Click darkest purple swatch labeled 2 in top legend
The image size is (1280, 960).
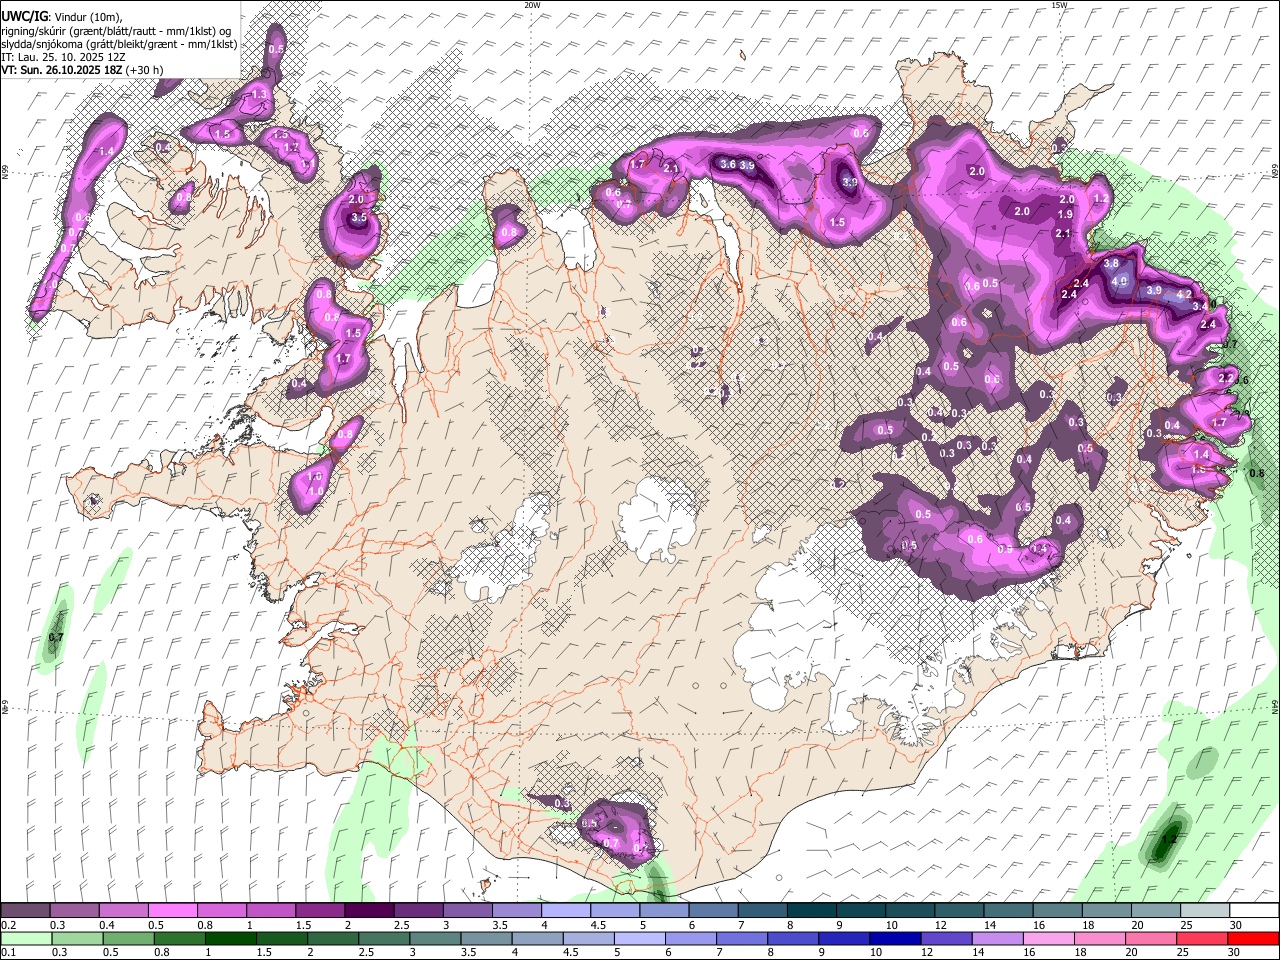[369, 911]
